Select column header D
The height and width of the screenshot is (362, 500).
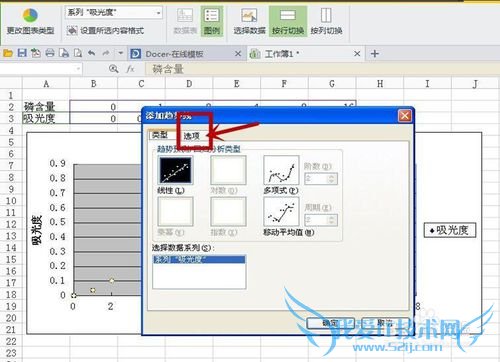189,84
